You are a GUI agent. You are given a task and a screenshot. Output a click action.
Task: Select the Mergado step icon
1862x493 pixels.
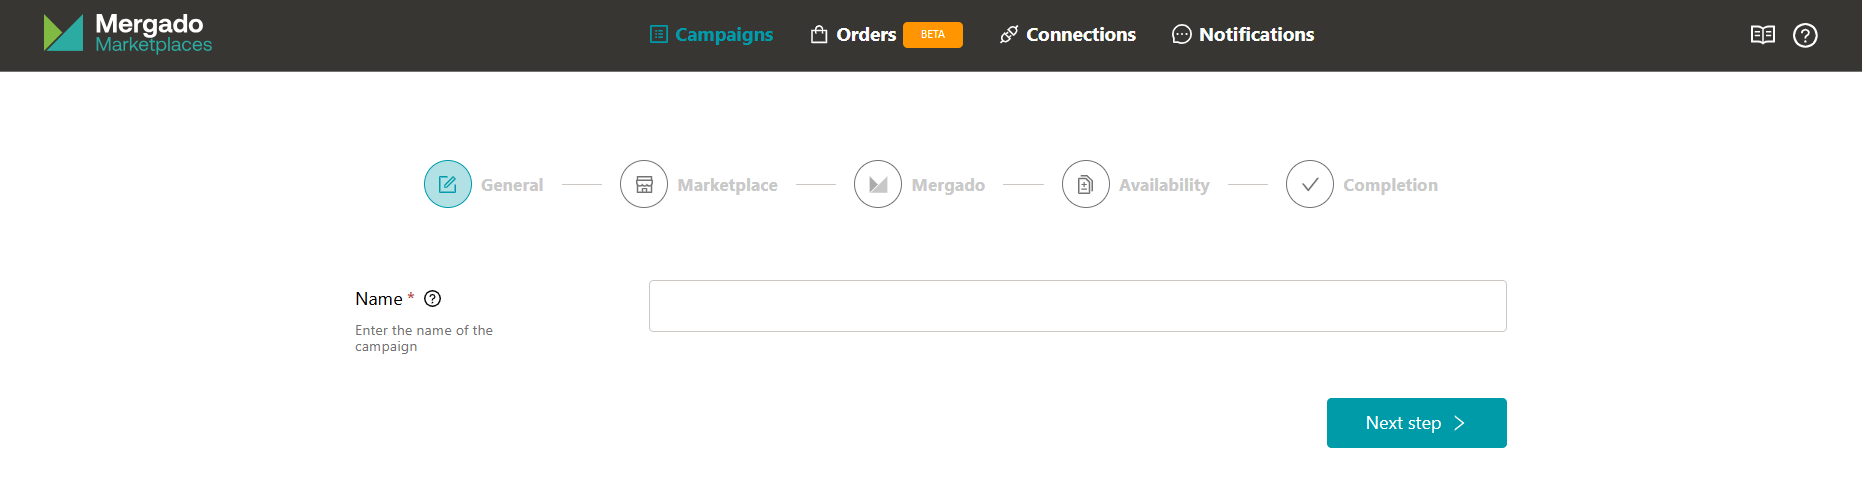(878, 184)
